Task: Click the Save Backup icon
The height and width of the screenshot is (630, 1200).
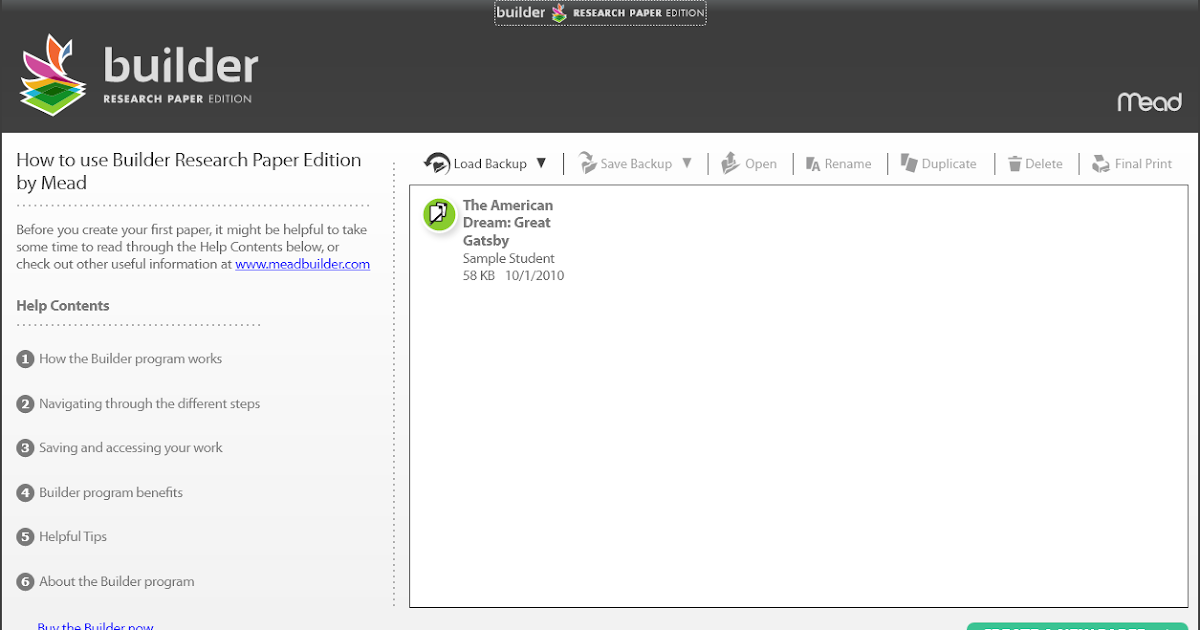Action: [x=588, y=163]
